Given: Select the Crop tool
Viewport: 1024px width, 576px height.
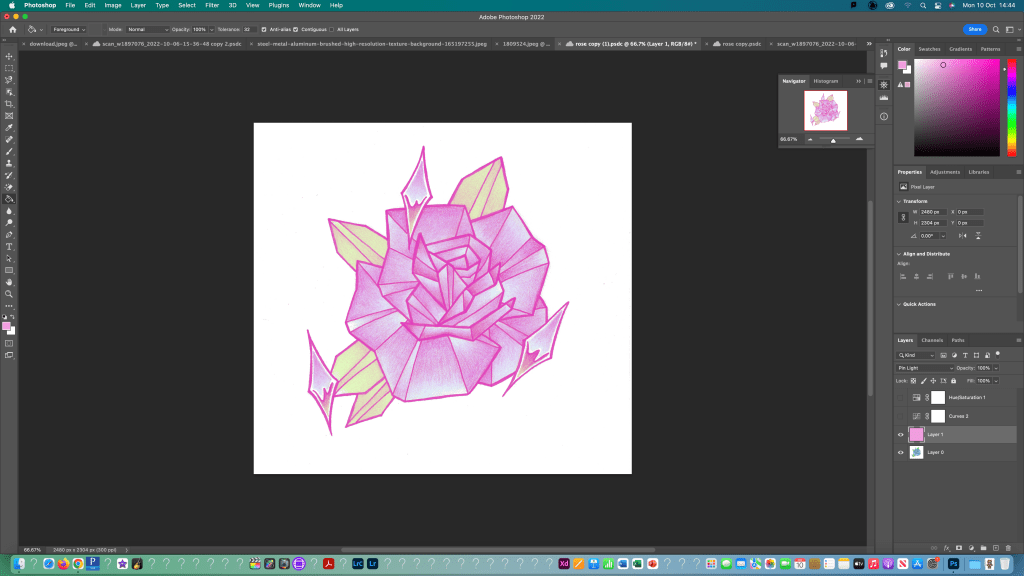Looking at the screenshot, I should tap(9, 104).
